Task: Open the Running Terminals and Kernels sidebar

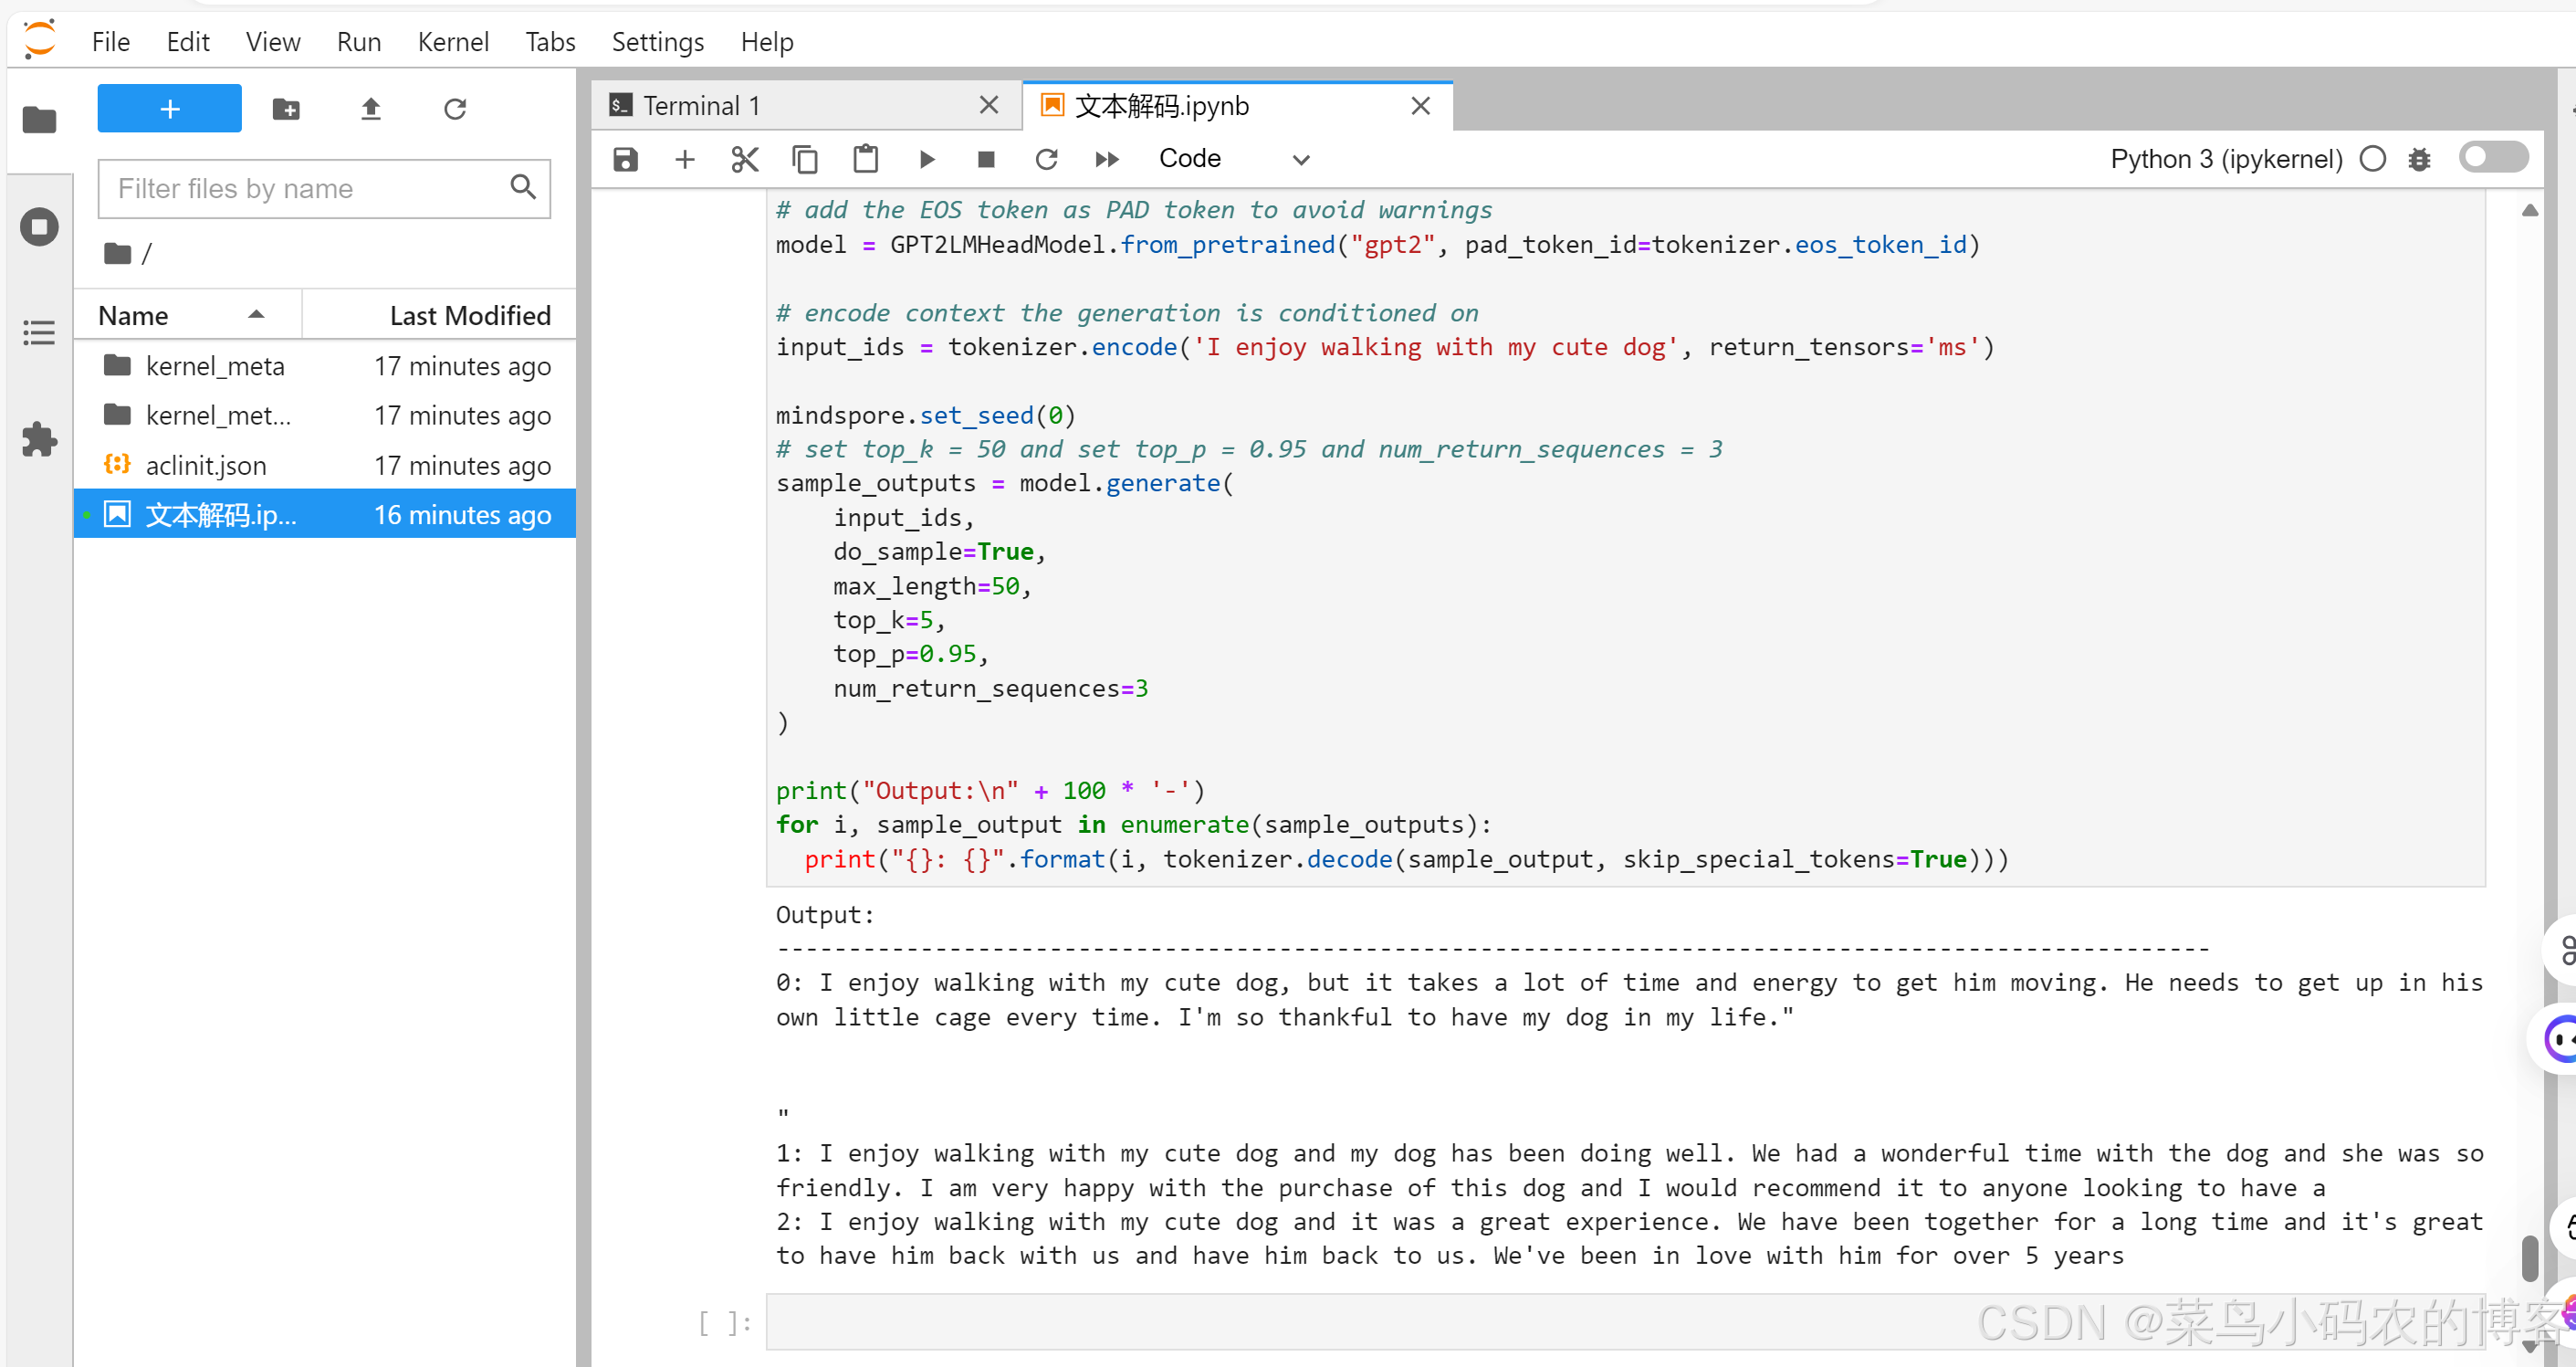Action: click(x=40, y=226)
